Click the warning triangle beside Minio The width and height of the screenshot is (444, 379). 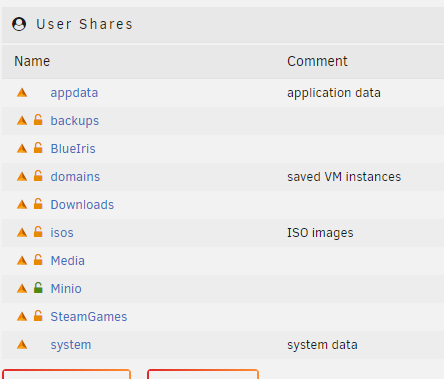pyautogui.click(x=22, y=288)
